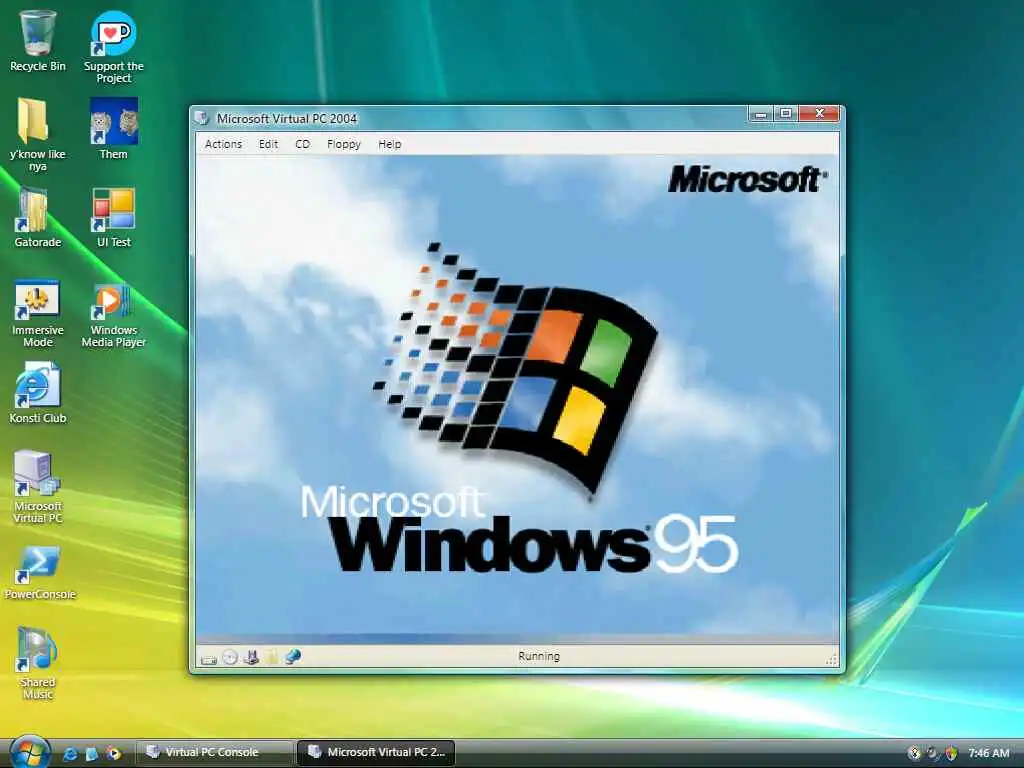The image size is (1024, 768).
Task: Open the Vista Start orb
Action: [x=29, y=752]
